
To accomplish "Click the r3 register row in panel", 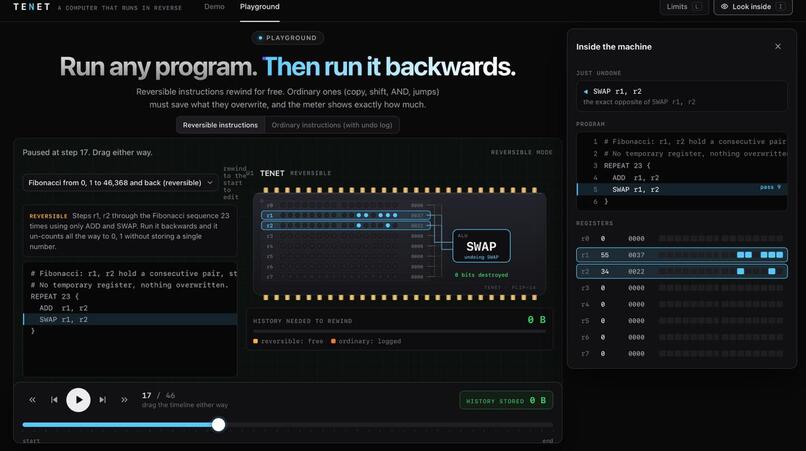I will click(x=682, y=288).
